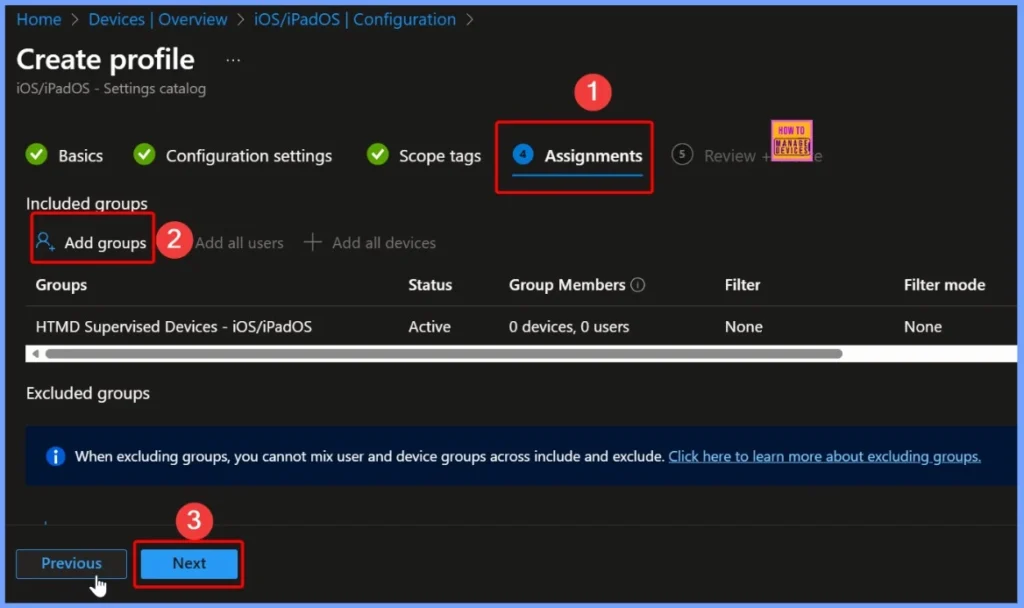Click the Previous button
Screen dimensions: 1024x608
click(x=70, y=563)
